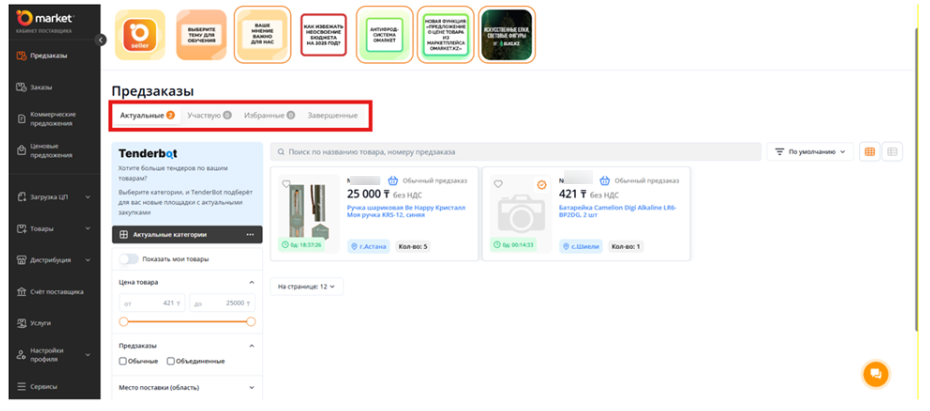The height and width of the screenshot is (411, 930).
Task: Switch to the Участвую tab
Action: (208, 115)
